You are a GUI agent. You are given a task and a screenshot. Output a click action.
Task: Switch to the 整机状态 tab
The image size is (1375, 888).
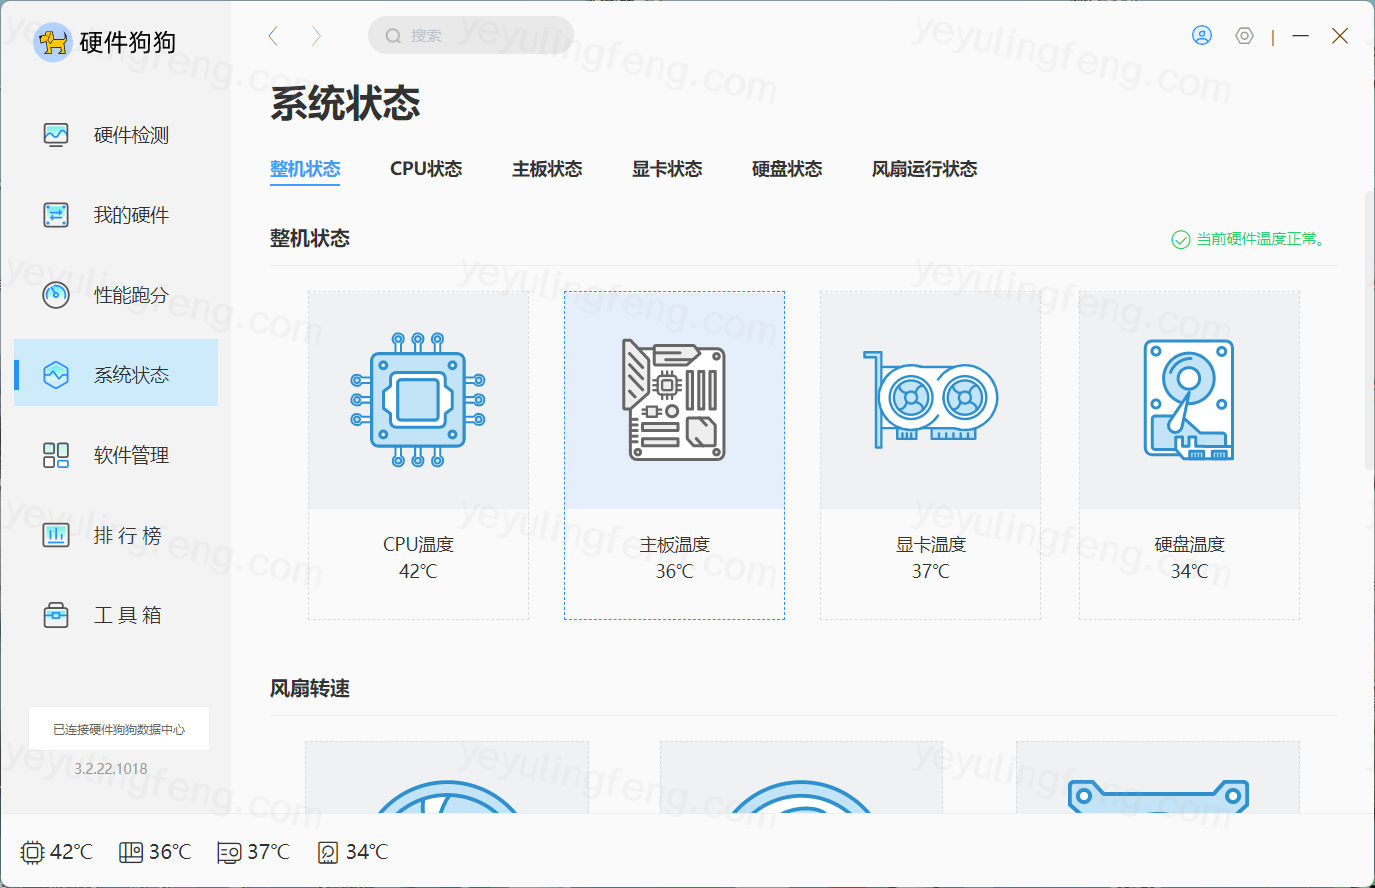pos(305,169)
